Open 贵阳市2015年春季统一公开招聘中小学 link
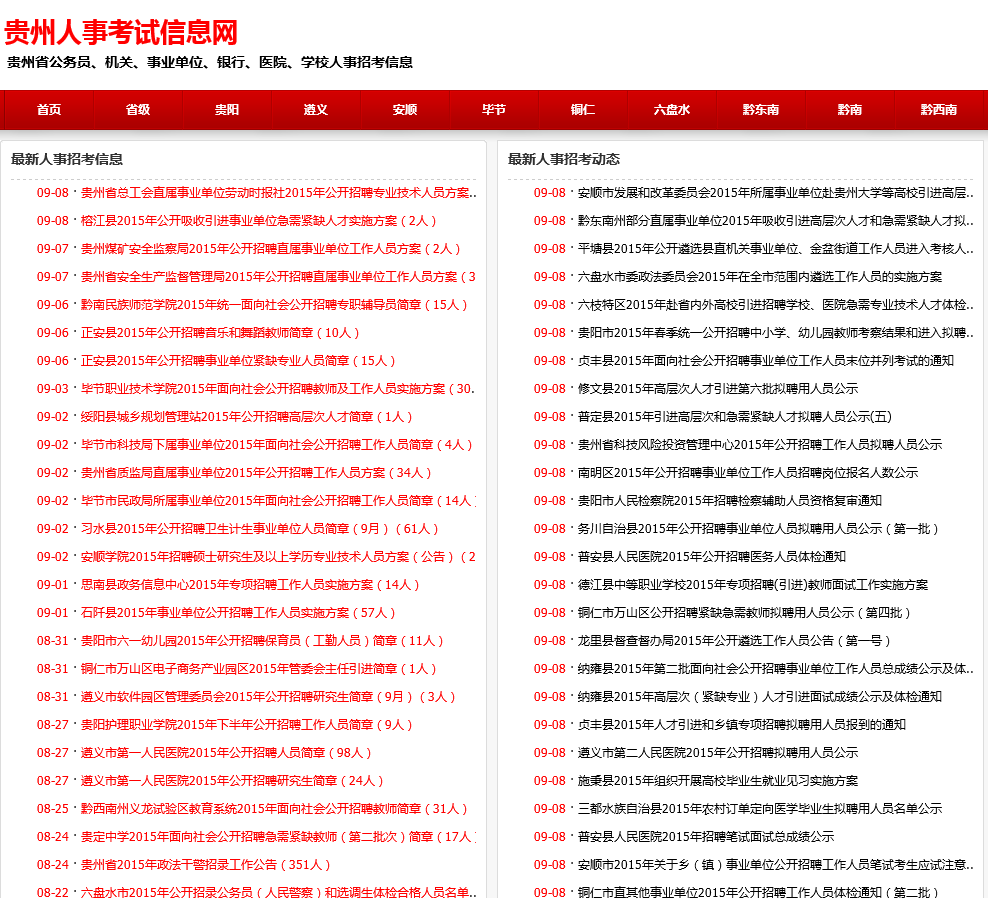Image resolution: width=988 pixels, height=898 pixels. pyautogui.click(x=776, y=333)
